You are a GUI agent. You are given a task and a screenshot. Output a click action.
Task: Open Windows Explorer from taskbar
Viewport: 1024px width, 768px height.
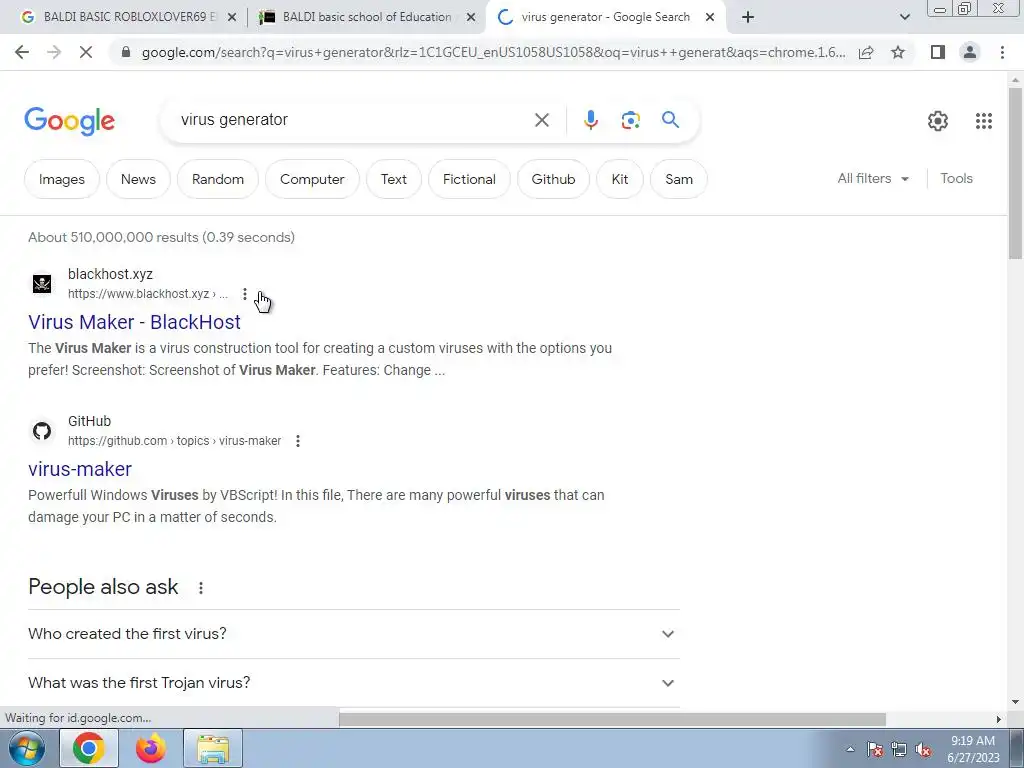tap(213, 748)
